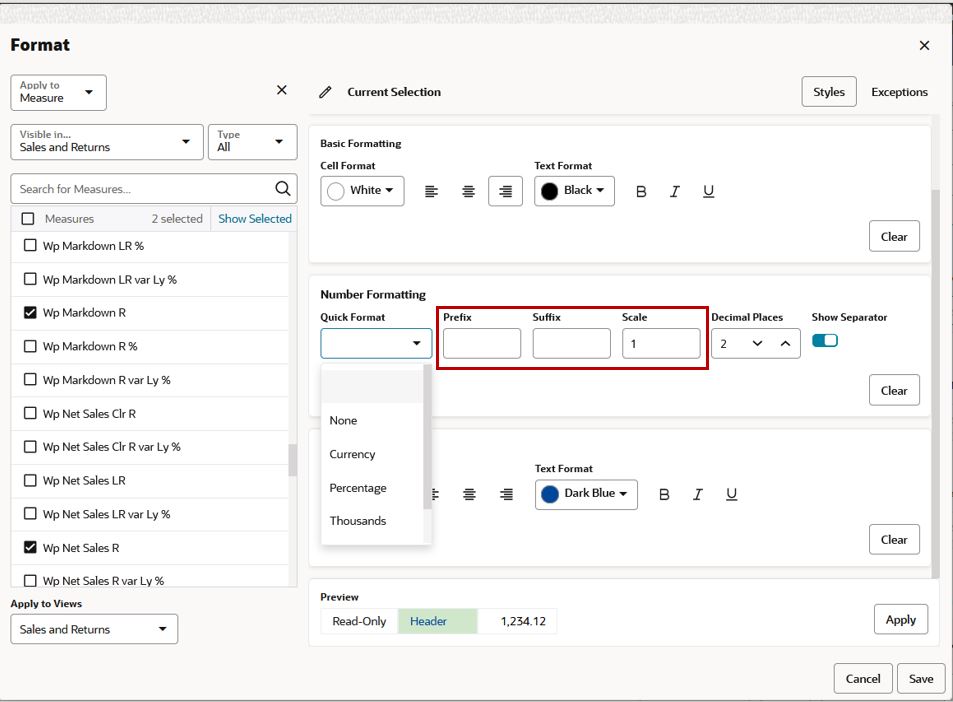Center align cell in Basic Formatting
Screen dimensions: 953x702
click(468, 191)
